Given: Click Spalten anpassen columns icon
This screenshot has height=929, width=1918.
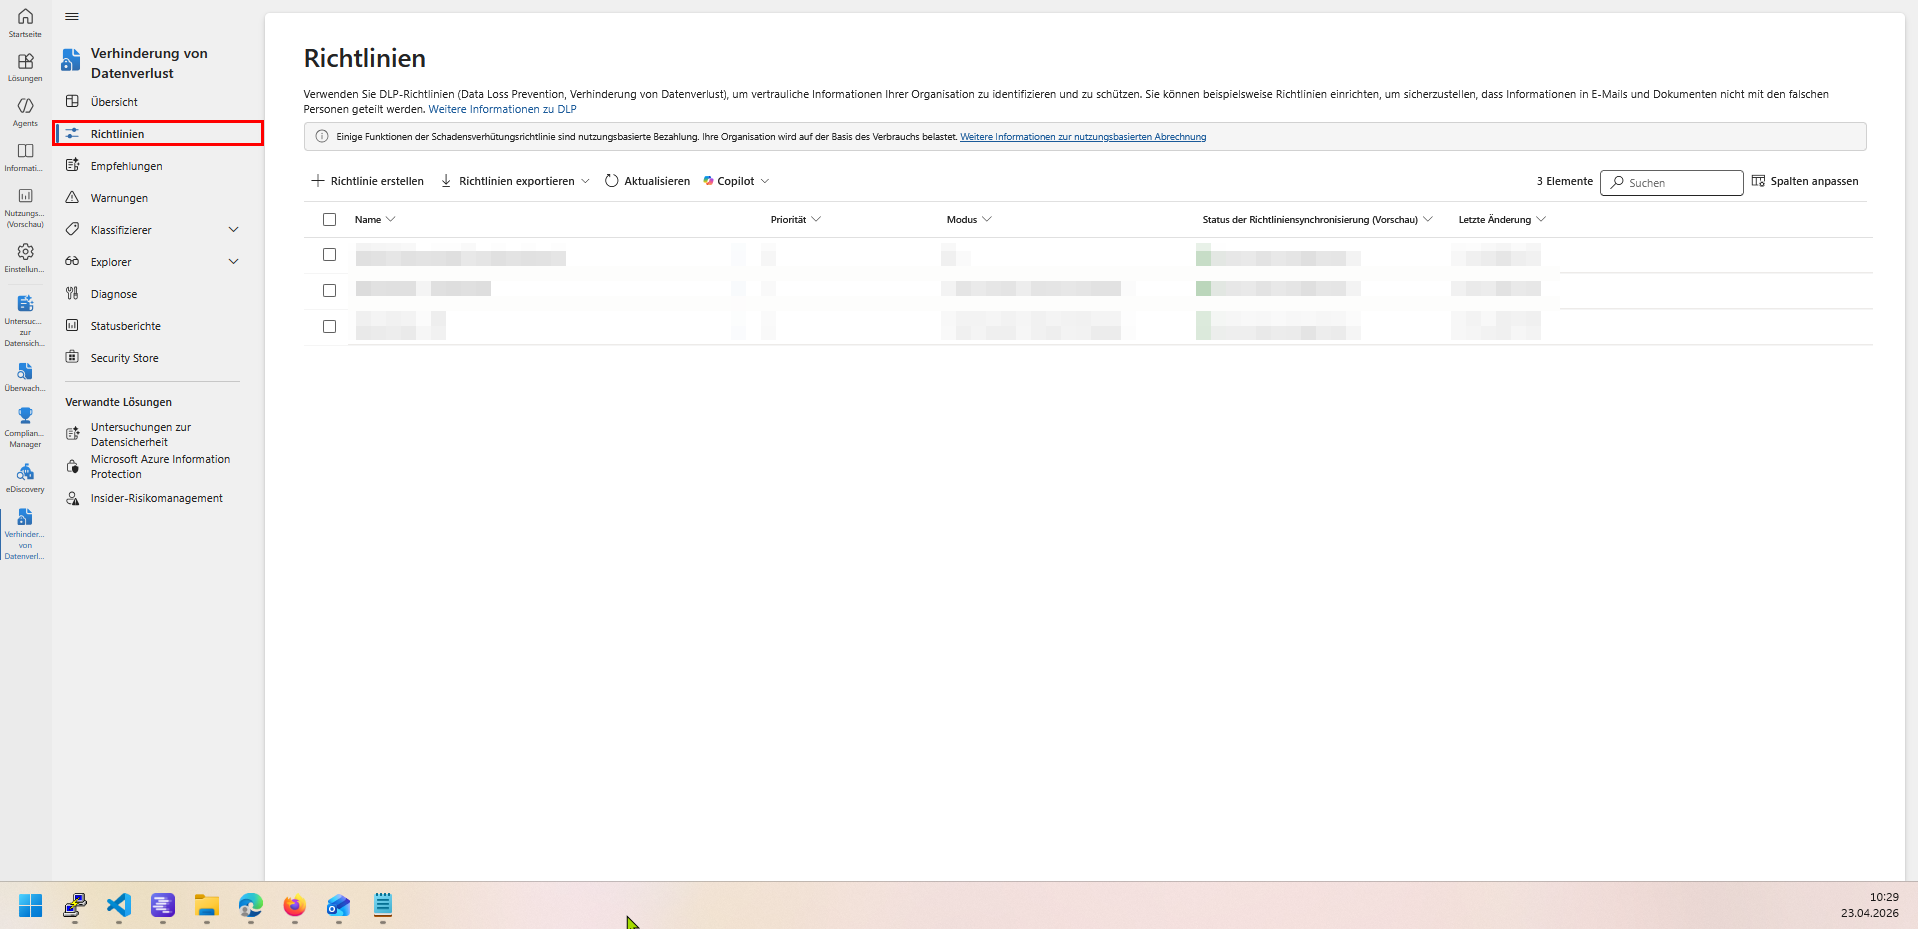Looking at the screenshot, I should [1758, 181].
